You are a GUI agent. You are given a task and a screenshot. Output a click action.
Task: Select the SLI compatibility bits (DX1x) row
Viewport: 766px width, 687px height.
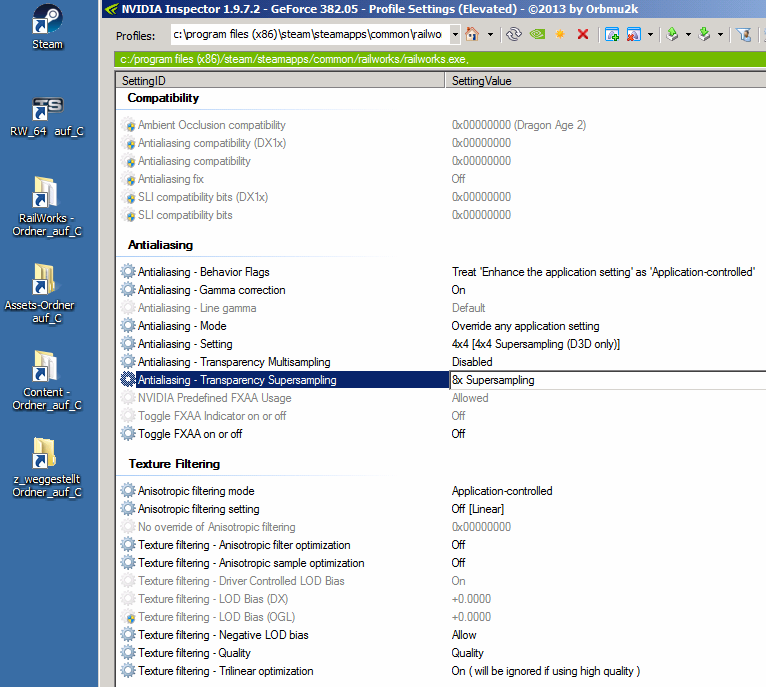(441, 197)
